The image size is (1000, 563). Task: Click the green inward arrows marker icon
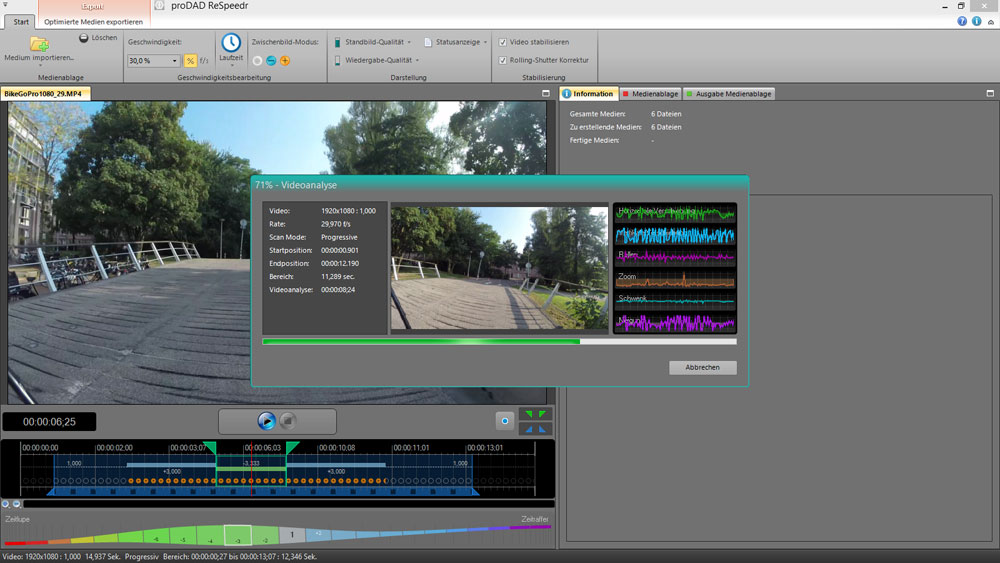537,414
